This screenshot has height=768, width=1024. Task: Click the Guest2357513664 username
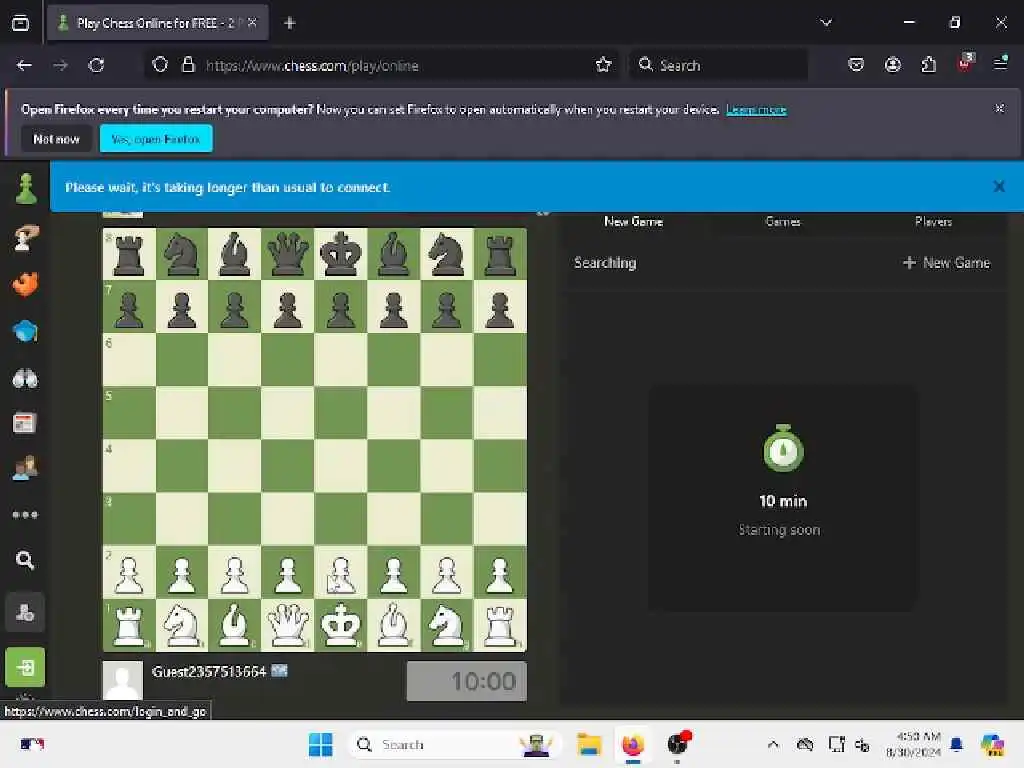[209, 671]
